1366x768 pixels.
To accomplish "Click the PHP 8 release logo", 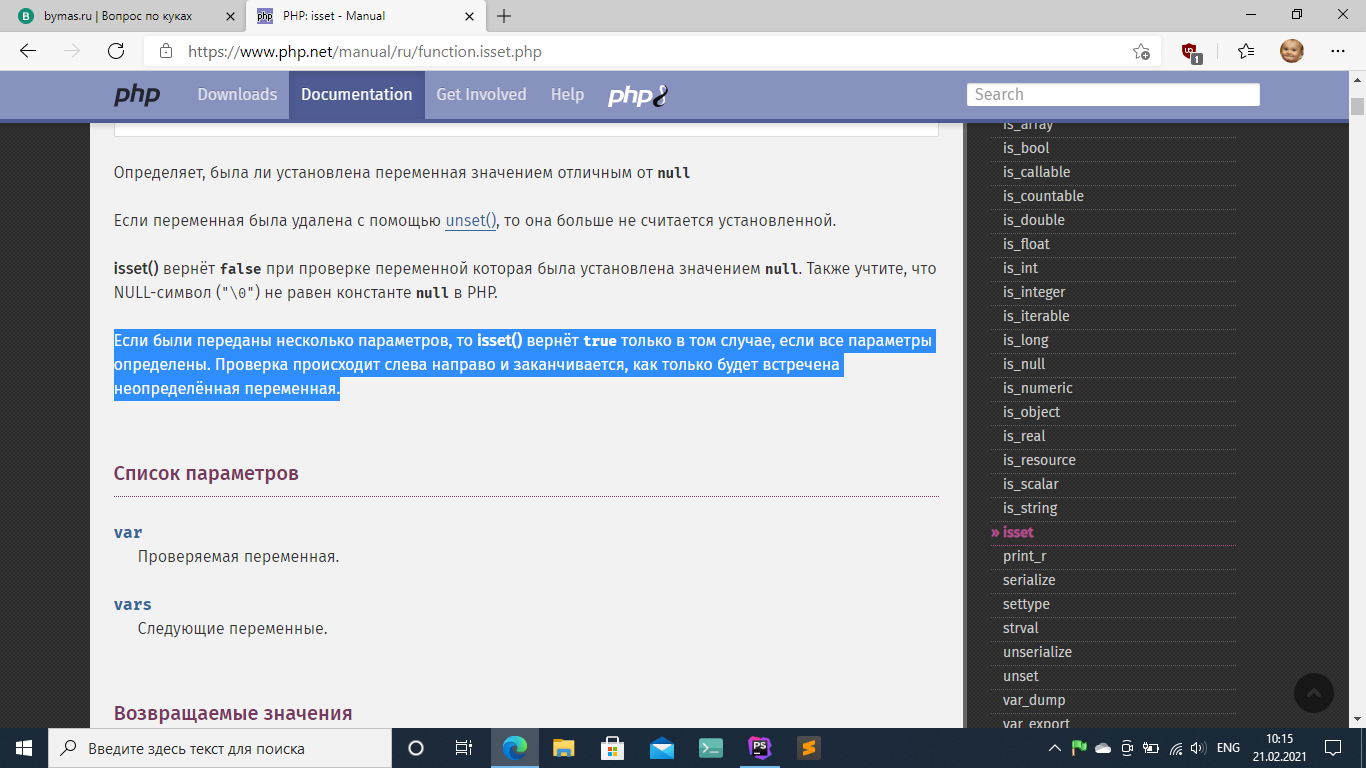I will coord(637,95).
